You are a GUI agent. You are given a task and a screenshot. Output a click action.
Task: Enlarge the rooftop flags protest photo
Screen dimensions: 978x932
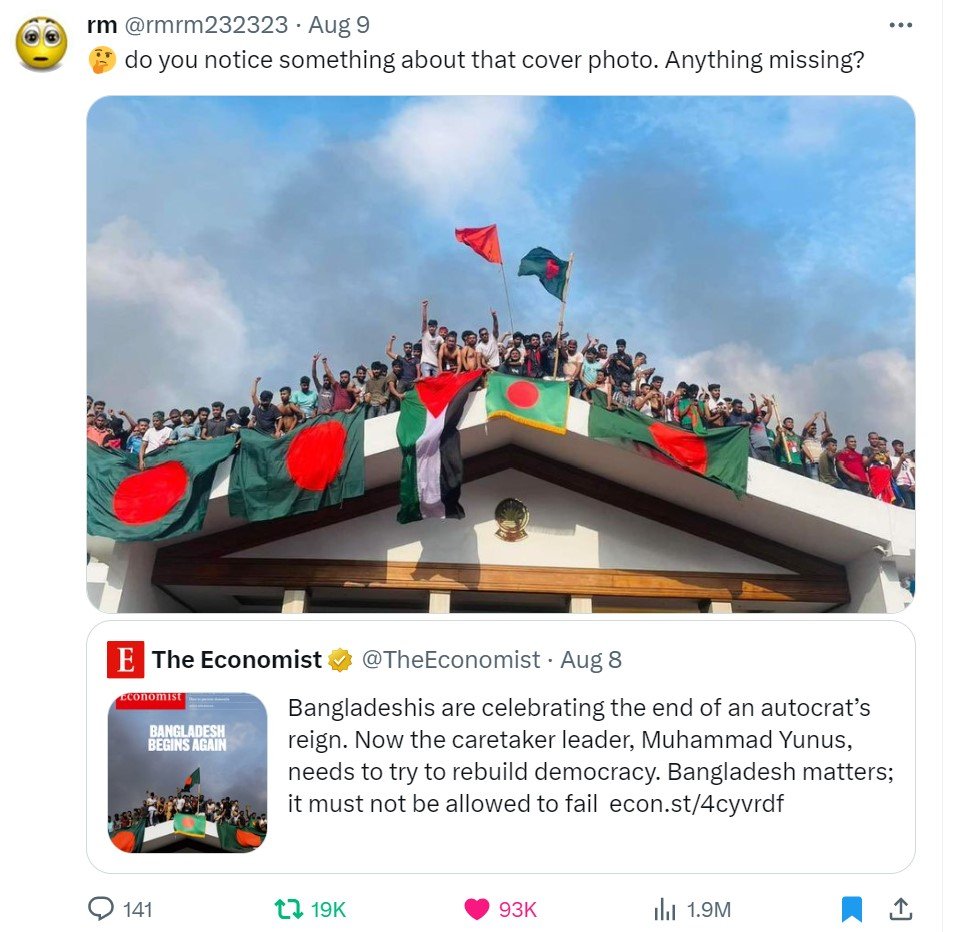point(501,354)
